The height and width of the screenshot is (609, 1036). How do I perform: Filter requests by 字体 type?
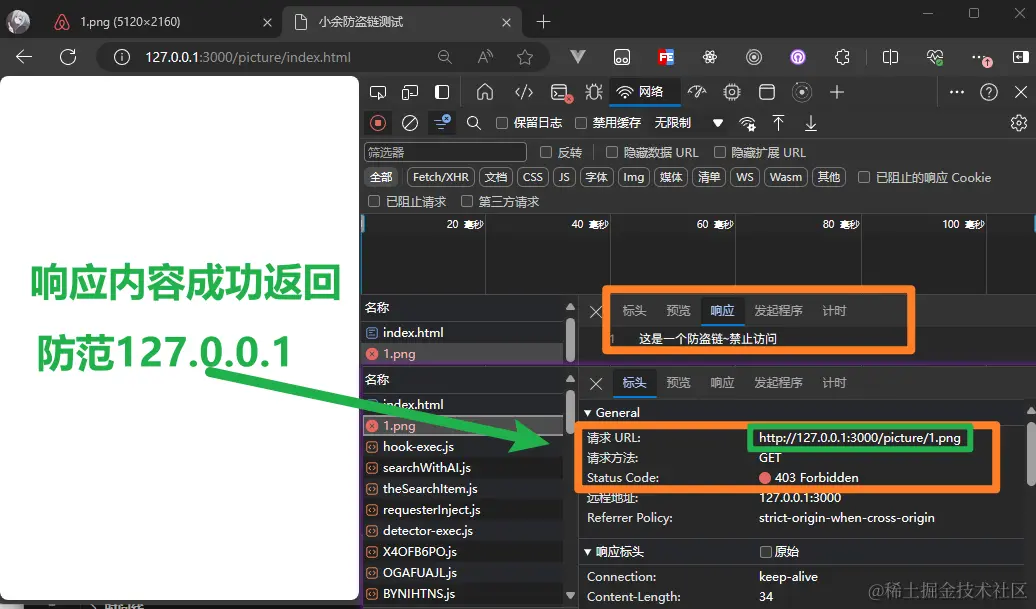point(597,177)
